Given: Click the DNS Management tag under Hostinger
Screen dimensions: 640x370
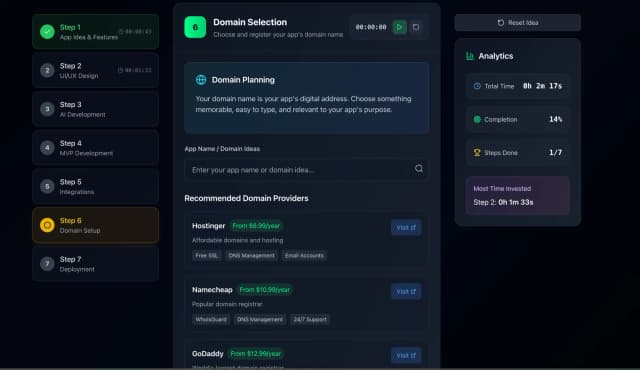Looking at the screenshot, I should (x=251, y=256).
